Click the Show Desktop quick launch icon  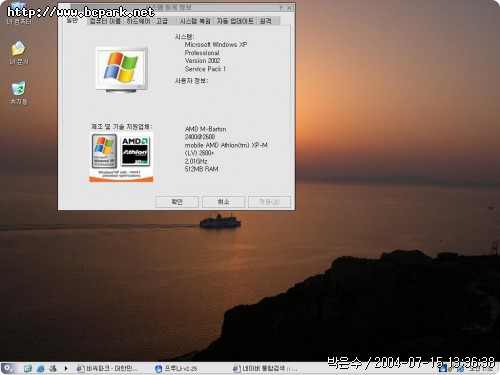coord(28,368)
